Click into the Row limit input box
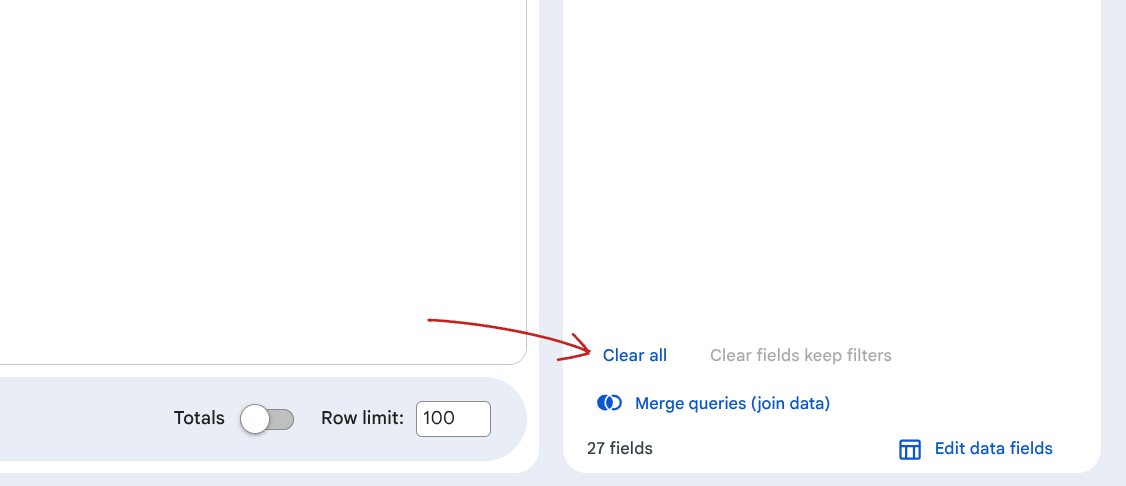Screen dimensions: 1126x486 (x=453, y=418)
